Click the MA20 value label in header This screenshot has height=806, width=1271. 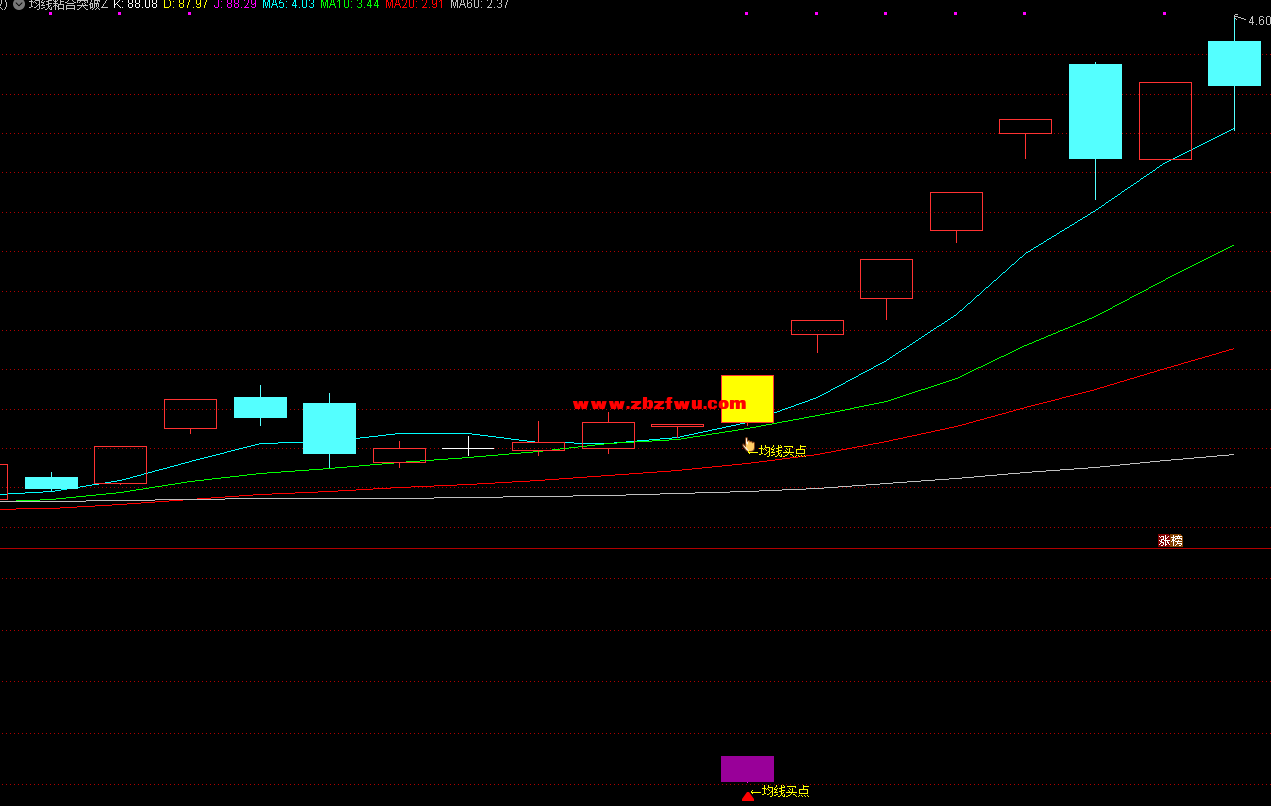[x=412, y=4]
